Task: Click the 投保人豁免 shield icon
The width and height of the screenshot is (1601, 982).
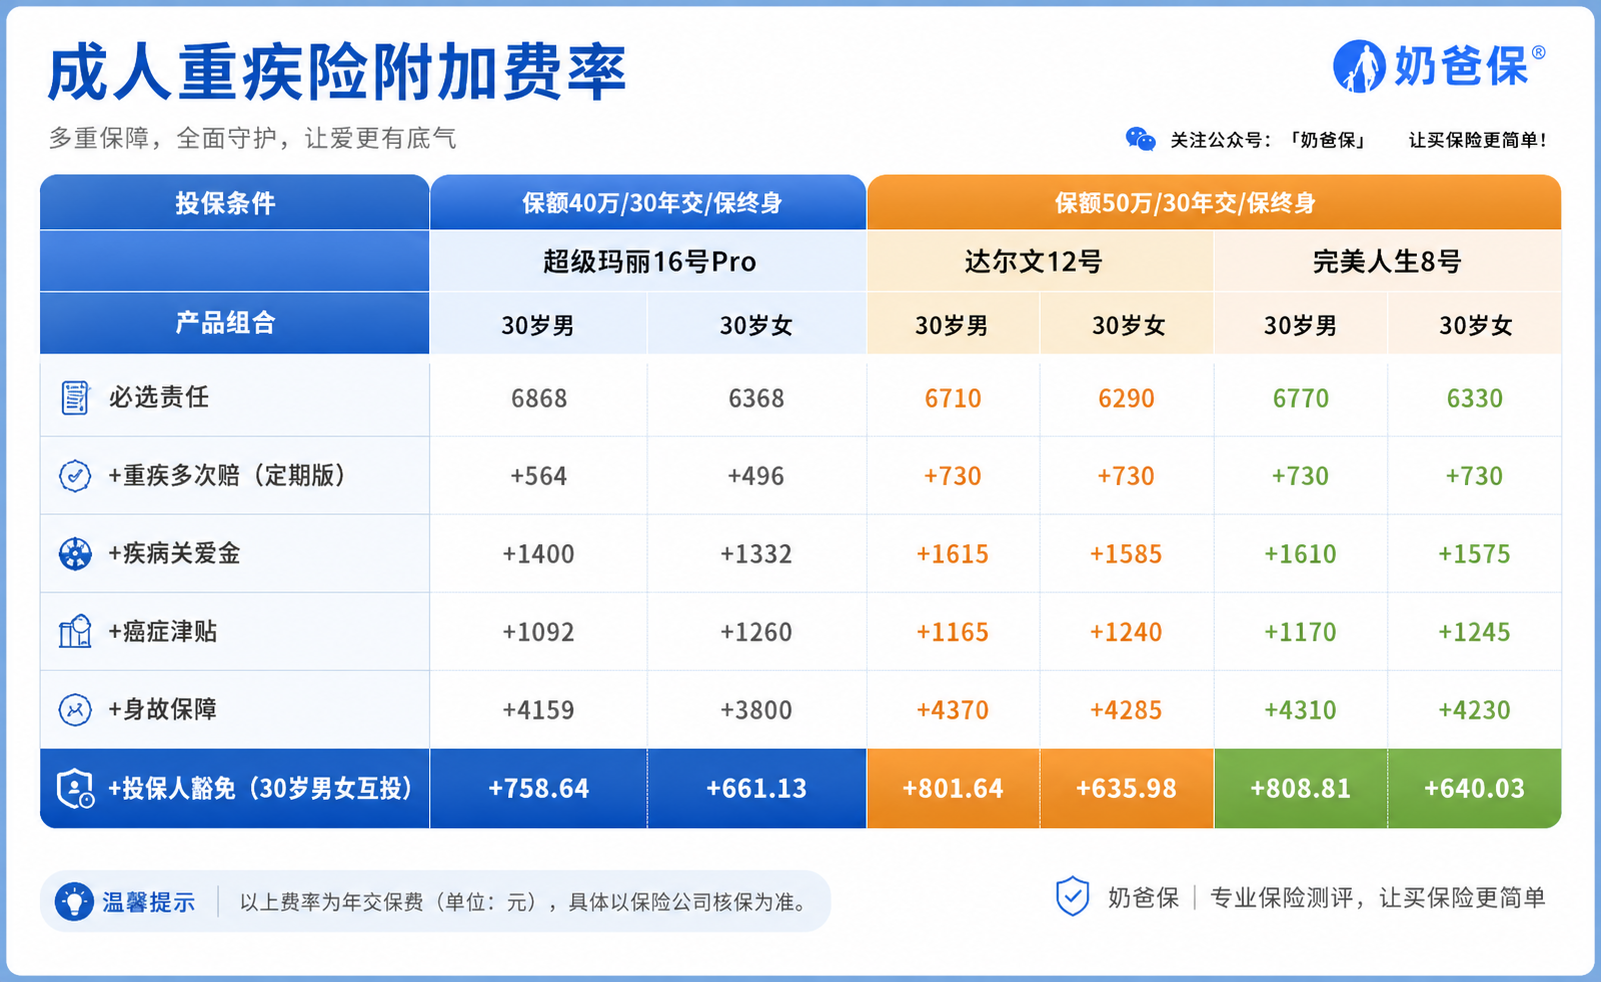Action: pyautogui.click(x=75, y=788)
